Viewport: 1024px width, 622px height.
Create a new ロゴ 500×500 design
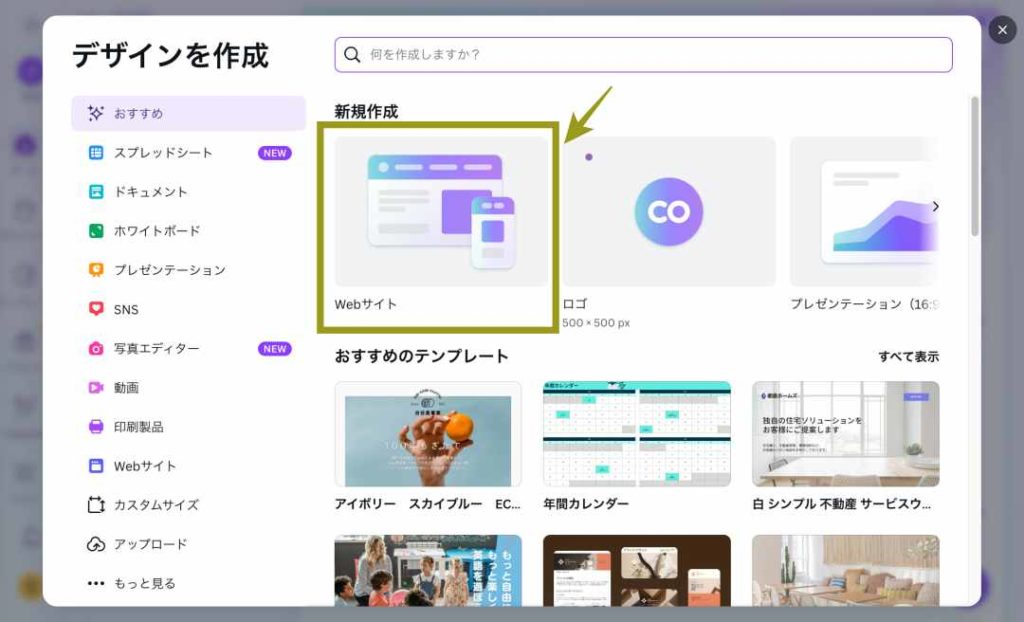668,212
